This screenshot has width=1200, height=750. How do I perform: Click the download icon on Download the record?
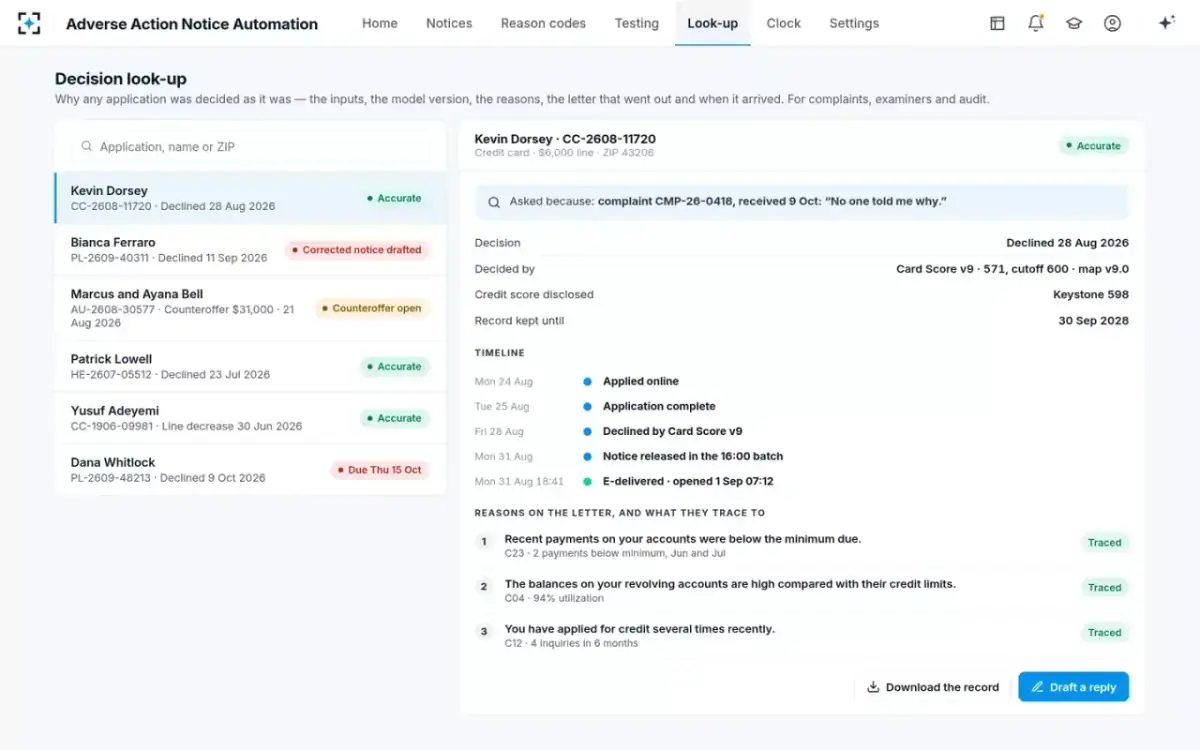(x=873, y=687)
